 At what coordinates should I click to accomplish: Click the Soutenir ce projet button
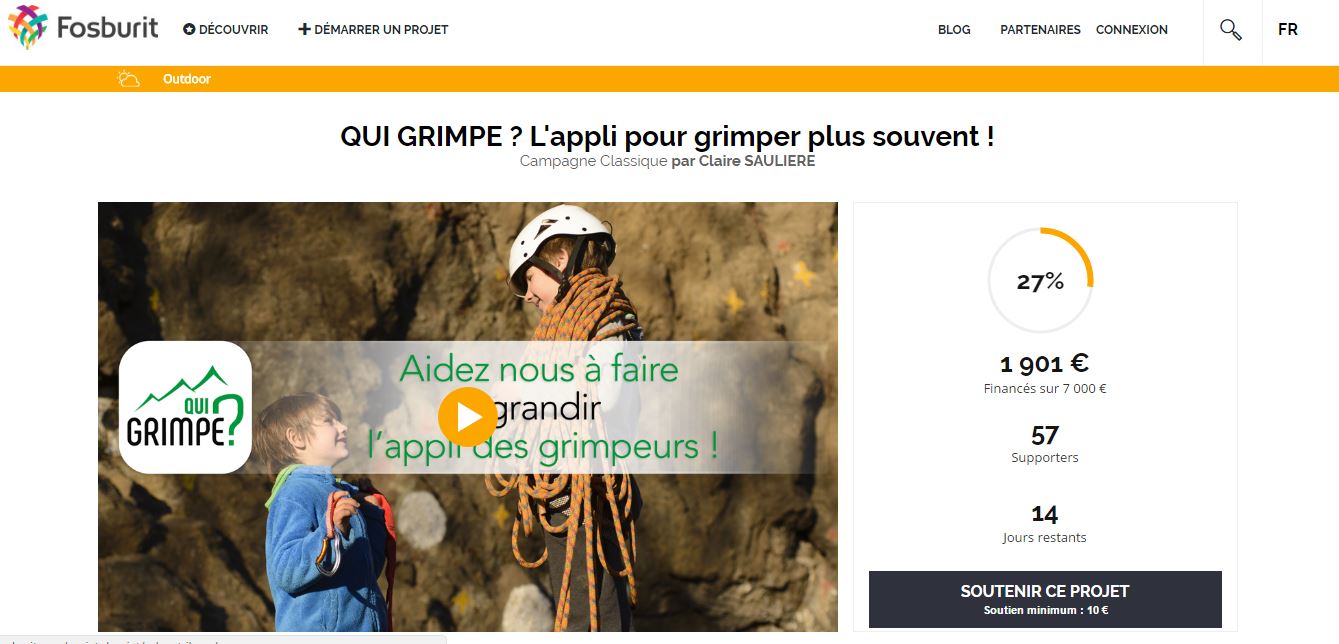pos(1045,599)
